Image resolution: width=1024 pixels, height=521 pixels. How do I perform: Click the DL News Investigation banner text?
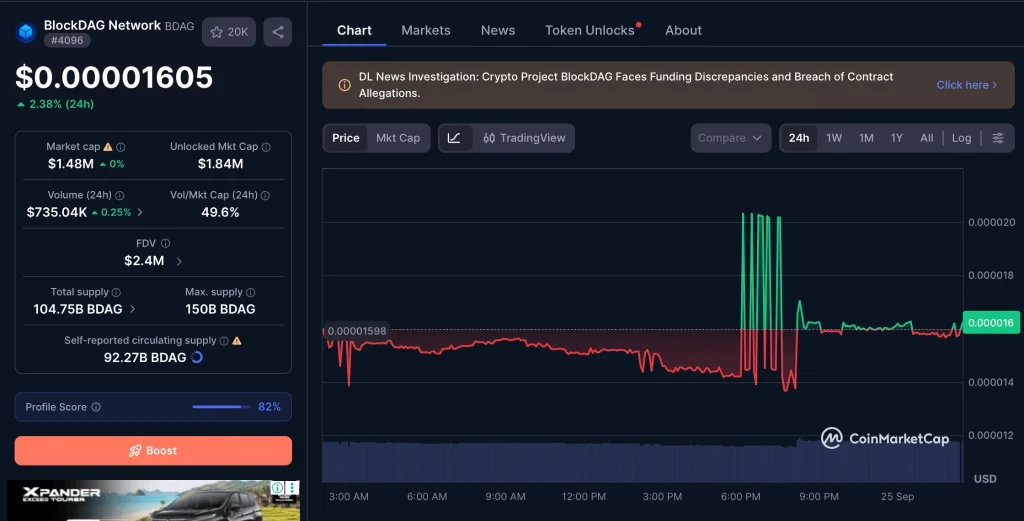coord(626,85)
